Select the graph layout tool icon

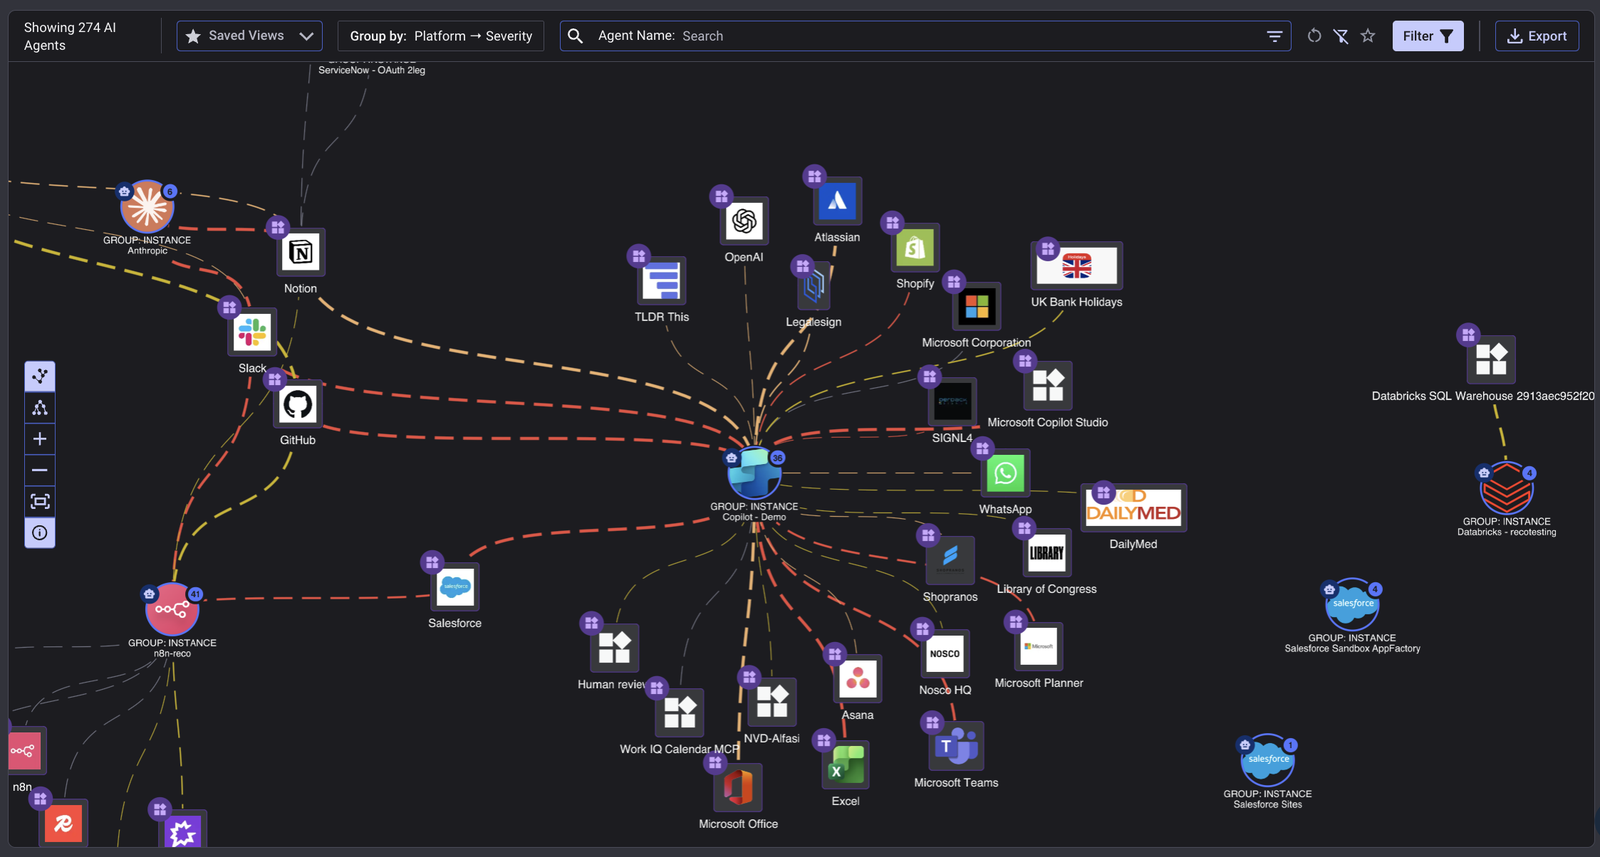coord(40,376)
